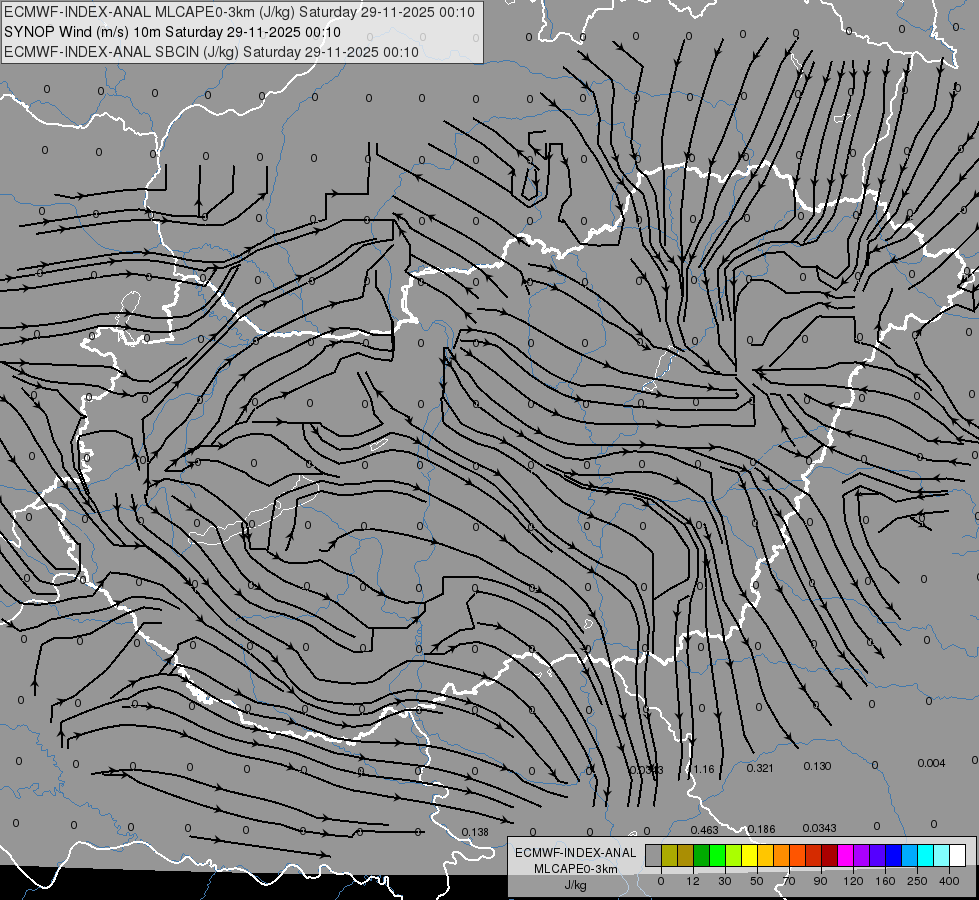
Task: Select the SYNOP Wind 10m header line
Action: click(x=172, y=32)
